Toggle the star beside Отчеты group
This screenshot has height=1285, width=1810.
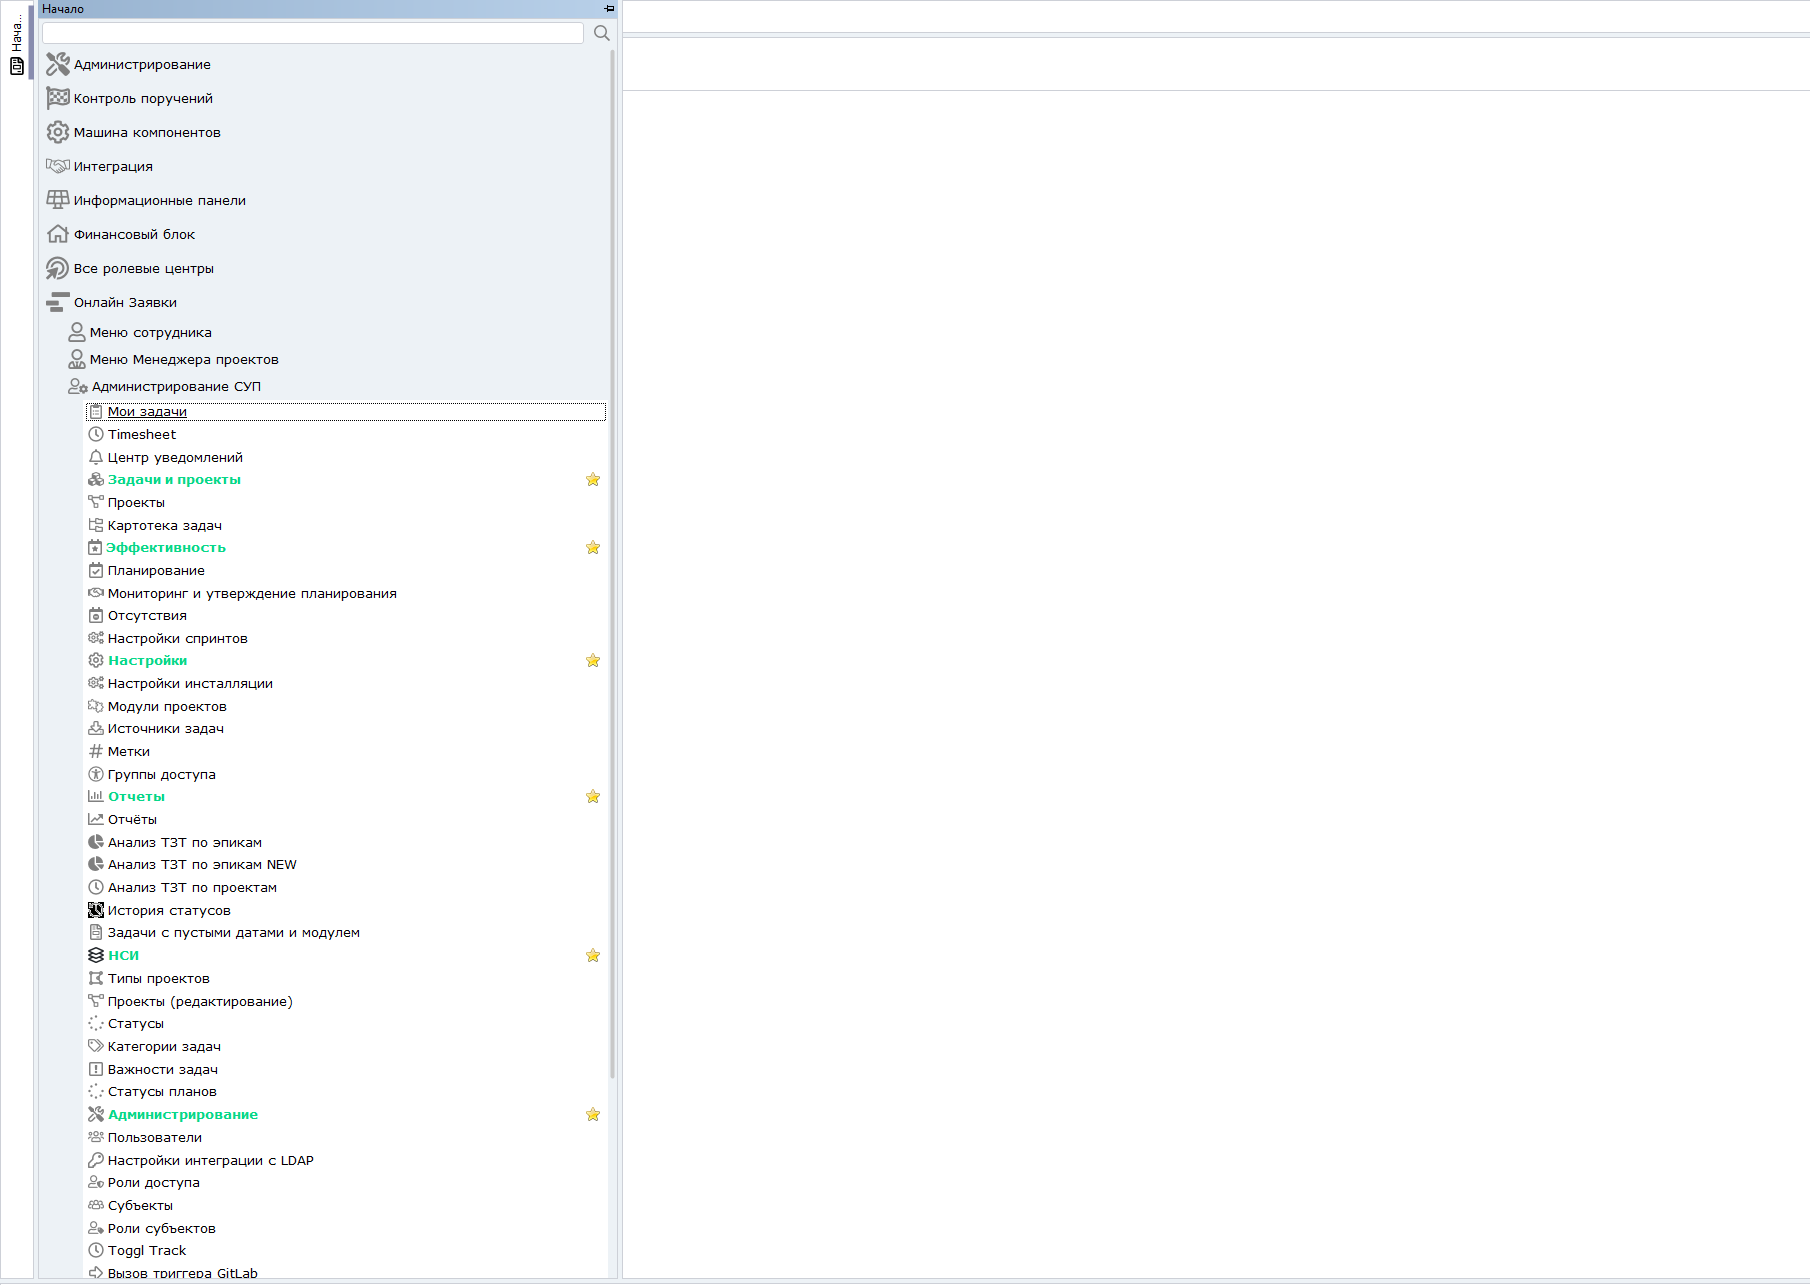pyautogui.click(x=593, y=797)
